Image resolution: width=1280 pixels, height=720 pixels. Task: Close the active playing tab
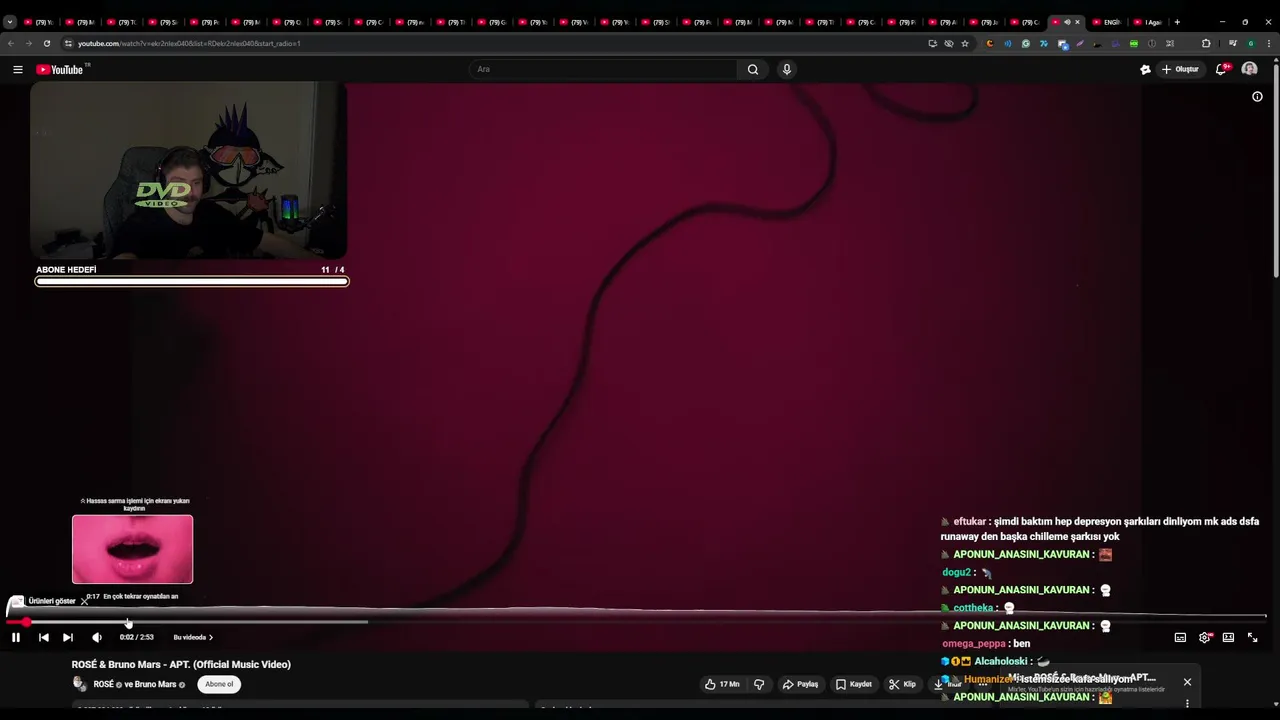click(1077, 22)
